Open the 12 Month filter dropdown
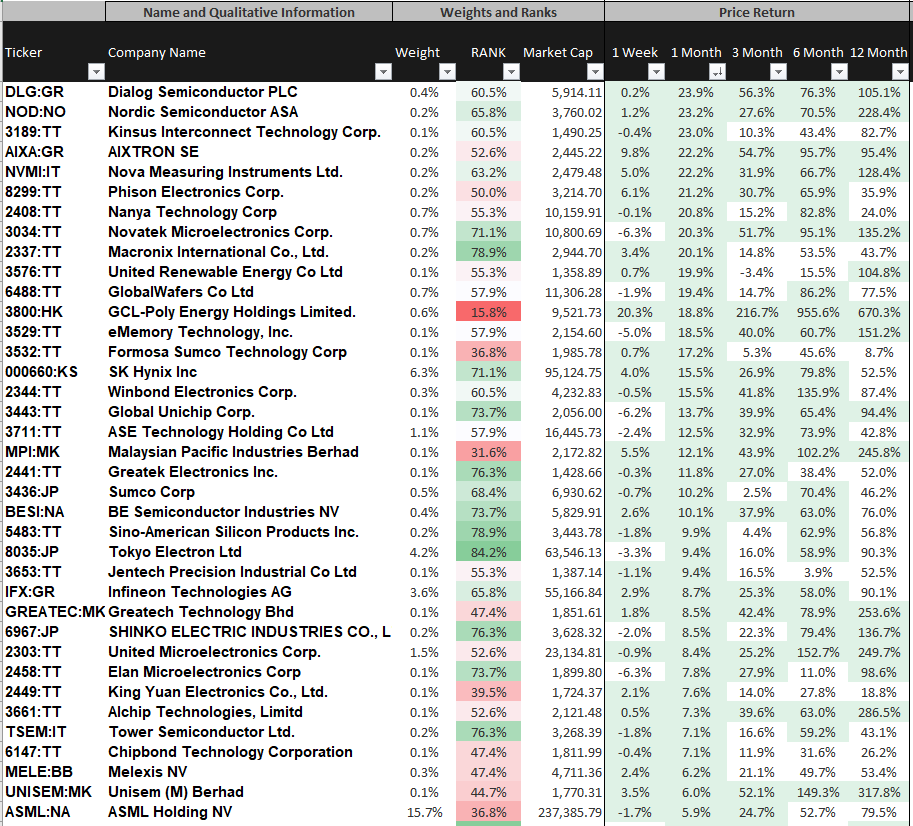 coord(900,72)
